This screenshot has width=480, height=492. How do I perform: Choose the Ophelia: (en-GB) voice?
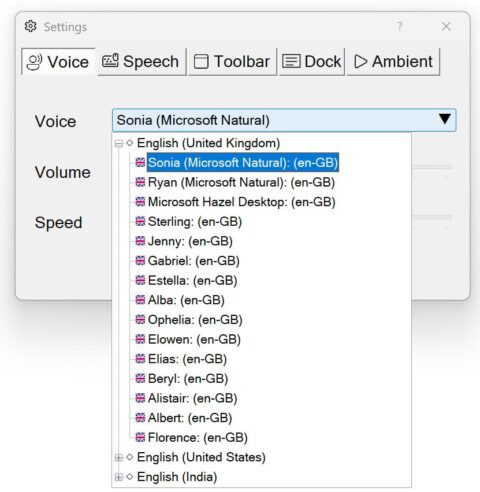coord(195,320)
